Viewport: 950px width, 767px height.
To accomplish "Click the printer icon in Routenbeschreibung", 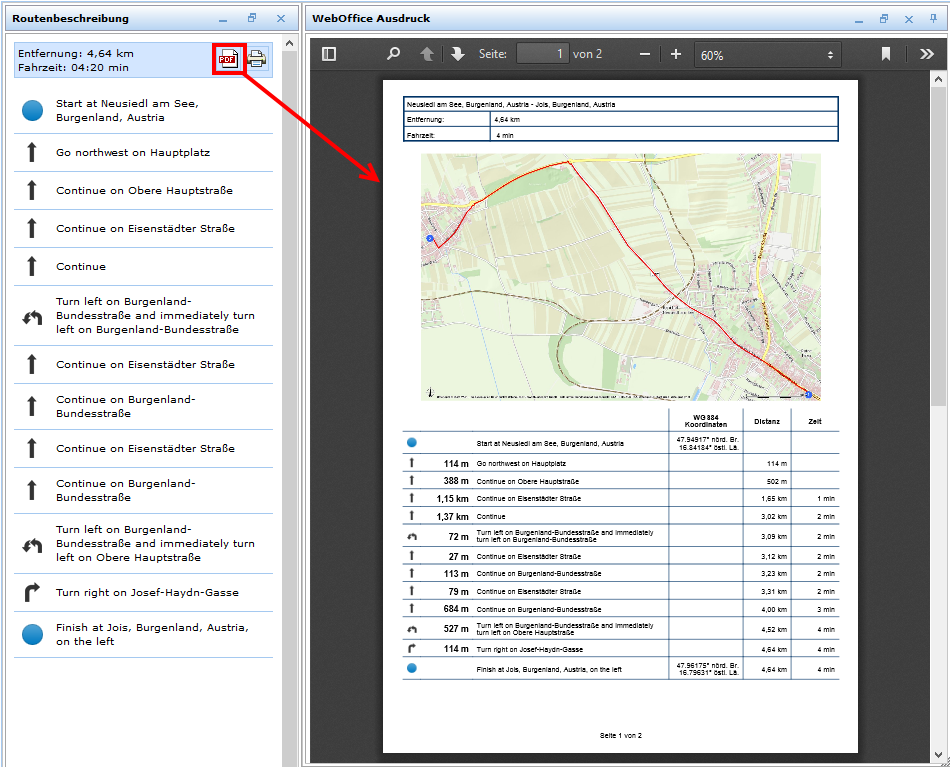I will click(x=257, y=59).
